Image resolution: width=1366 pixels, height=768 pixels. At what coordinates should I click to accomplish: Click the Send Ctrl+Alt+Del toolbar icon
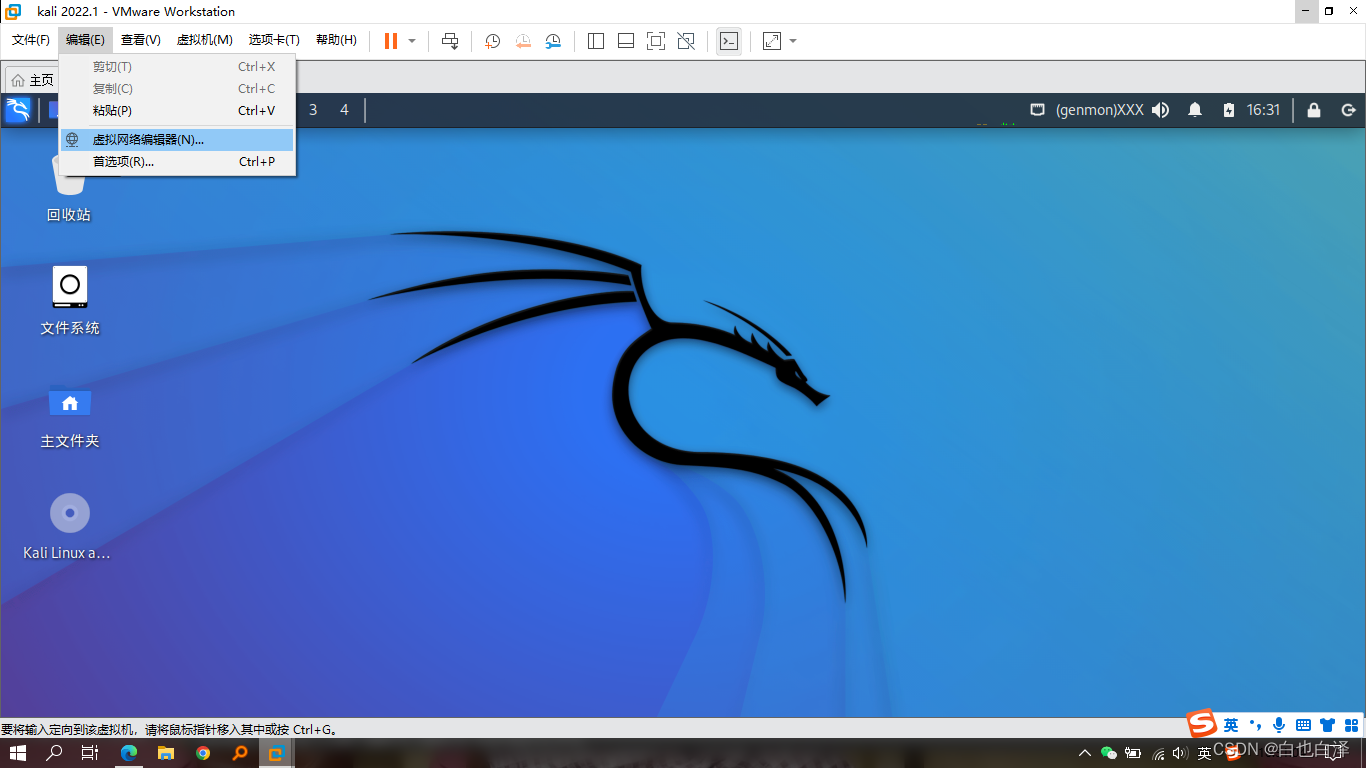click(x=450, y=41)
